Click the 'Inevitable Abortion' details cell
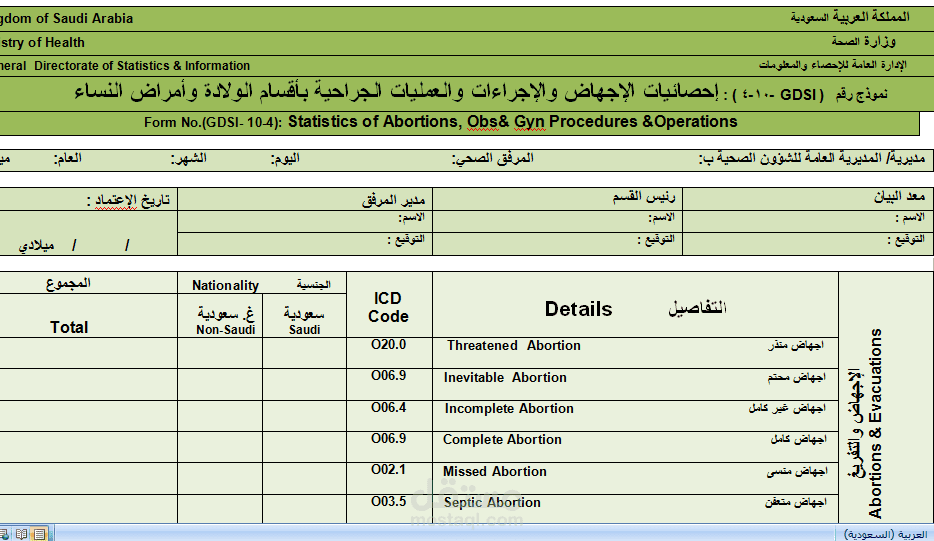 tap(636, 384)
